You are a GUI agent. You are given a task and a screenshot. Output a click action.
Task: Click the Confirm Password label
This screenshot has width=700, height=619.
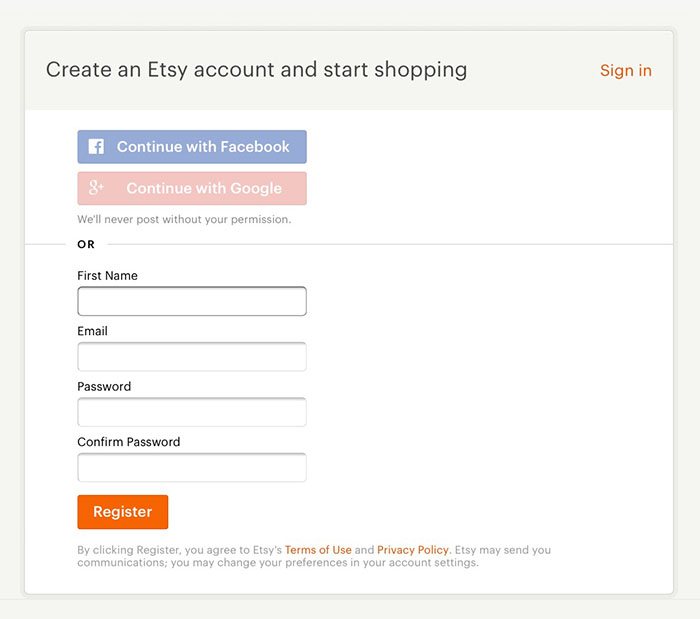click(129, 442)
